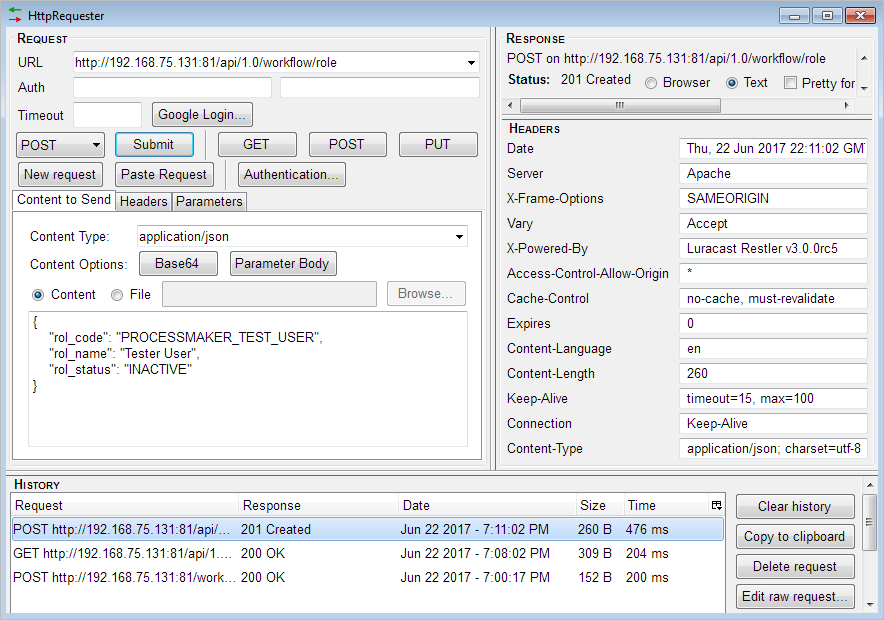This screenshot has height=620, width=884.
Task: Open the Parameters tab
Action: (x=209, y=201)
